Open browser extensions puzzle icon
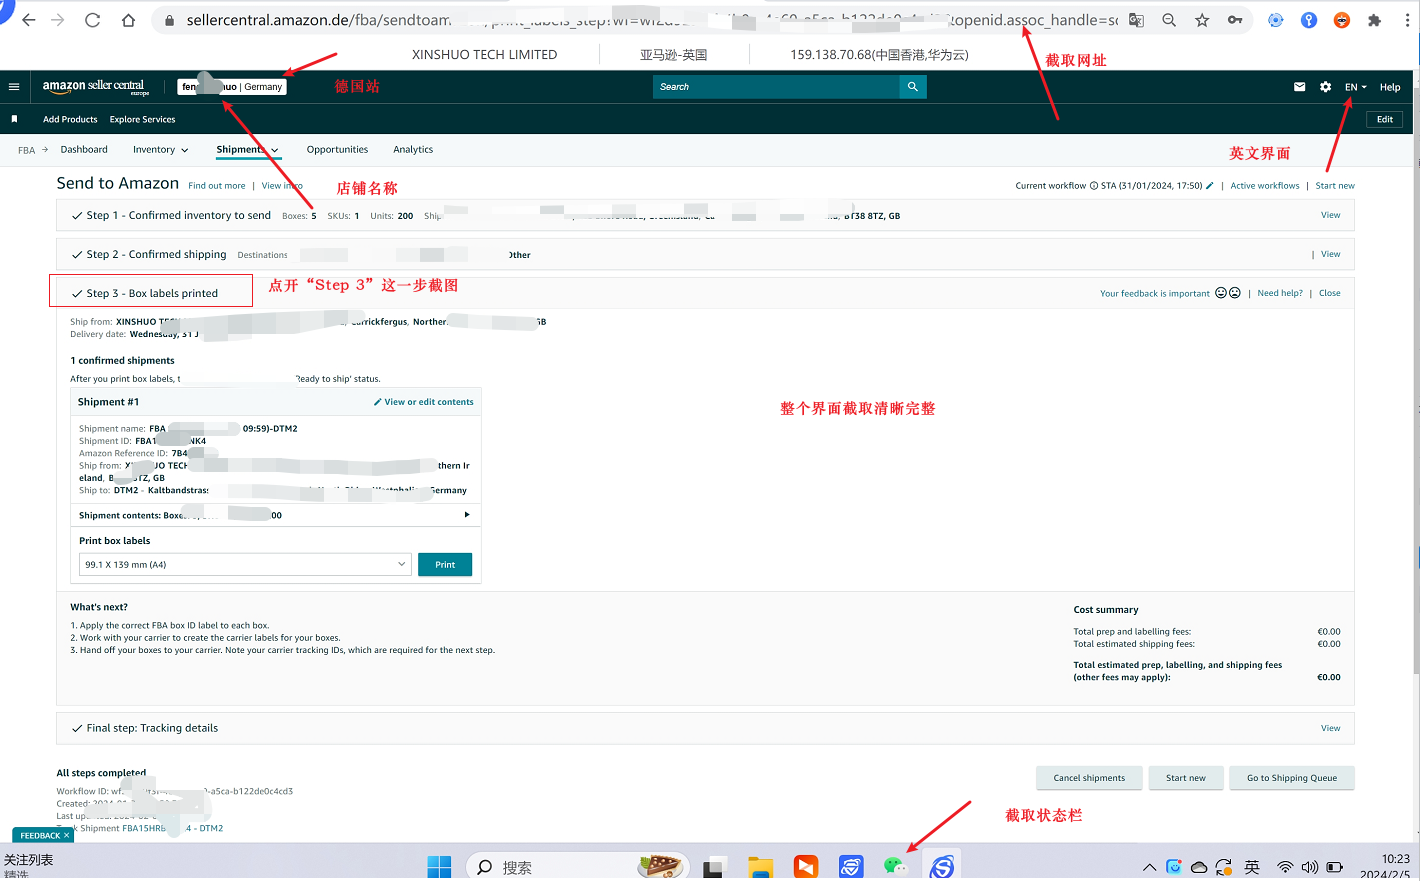 click(1374, 20)
